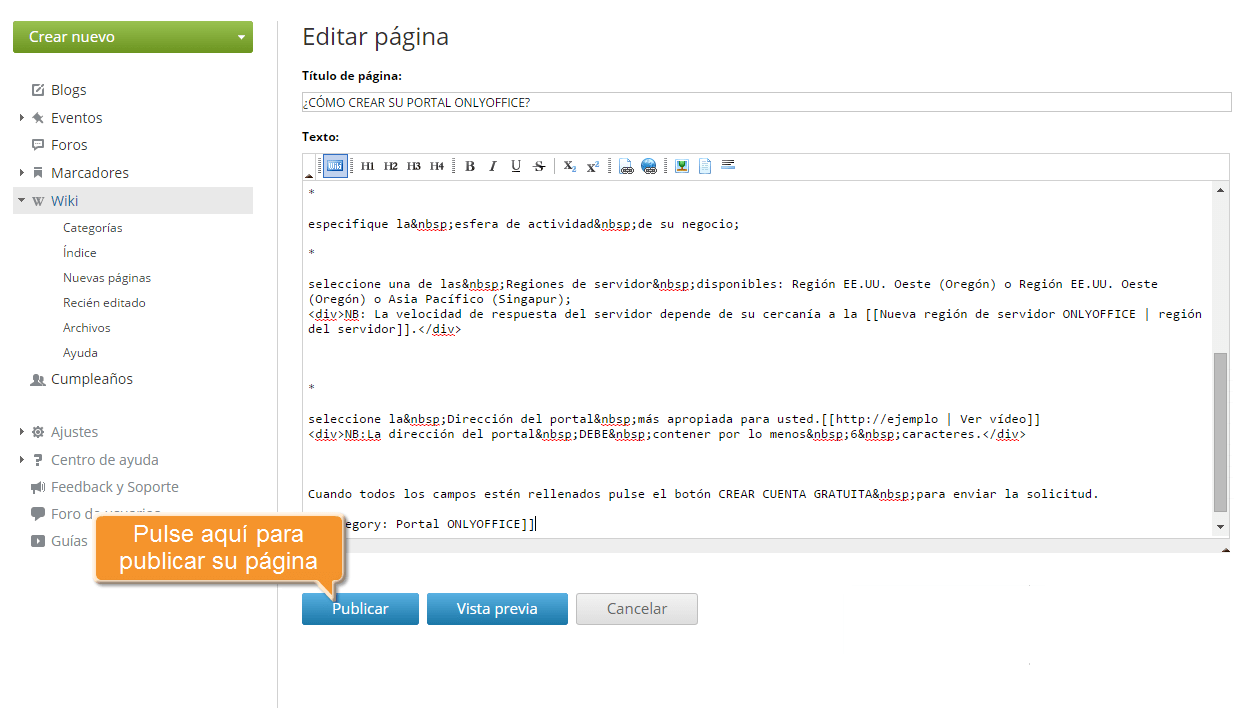Insert table of contents lines icon
The image size is (1240, 708).
pyautogui.click(x=728, y=164)
